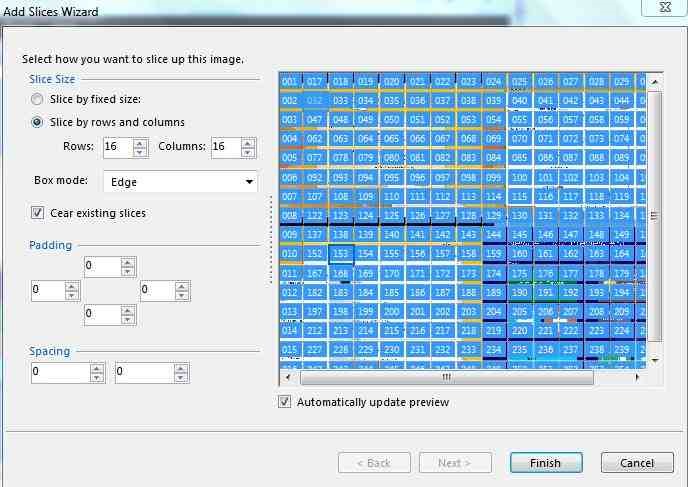Select Slice by rows and columns option
This screenshot has width=688, height=487.
38,122
